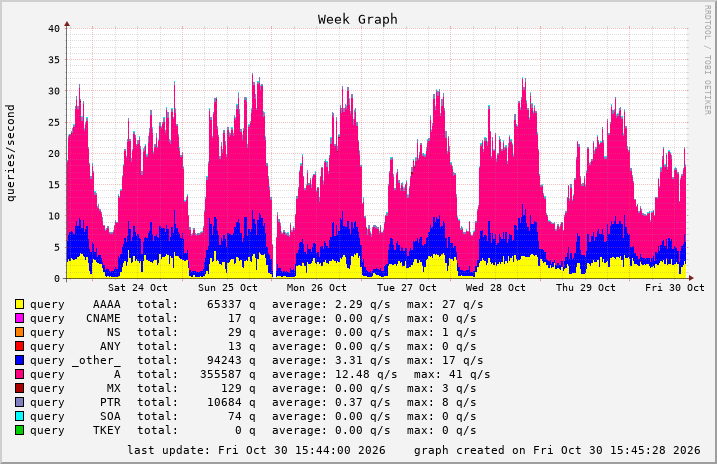717x464 pixels.
Task: Click the orange NS legend swatch
Action: point(19,332)
